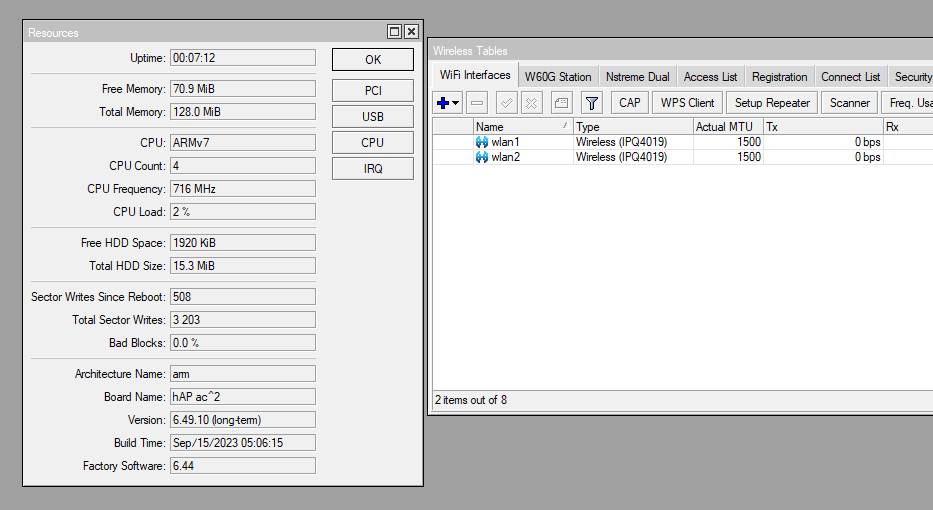933x510 pixels.
Task: Expand the Add button dropdown arrow
Action: pos(456,103)
